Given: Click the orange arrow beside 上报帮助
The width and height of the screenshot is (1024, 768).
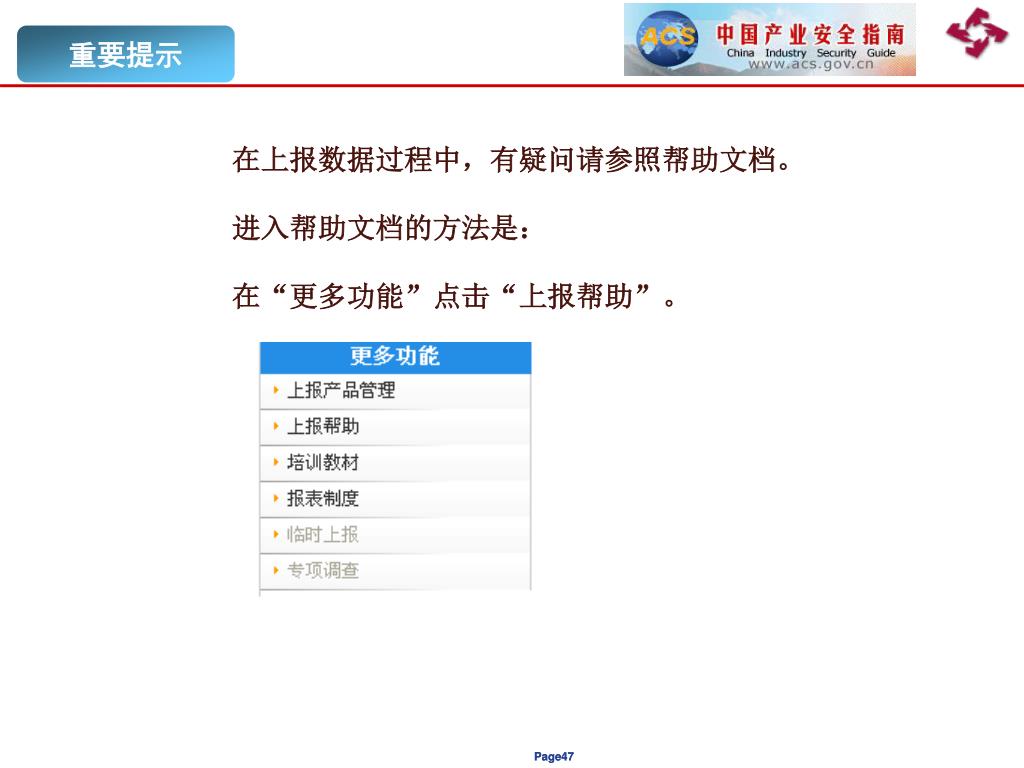Looking at the screenshot, I should coord(276,426).
